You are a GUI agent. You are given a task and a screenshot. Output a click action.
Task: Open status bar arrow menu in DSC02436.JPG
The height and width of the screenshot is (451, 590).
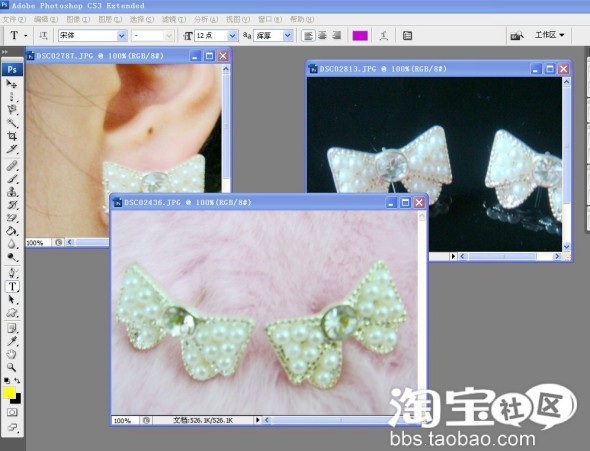(258, 420)
